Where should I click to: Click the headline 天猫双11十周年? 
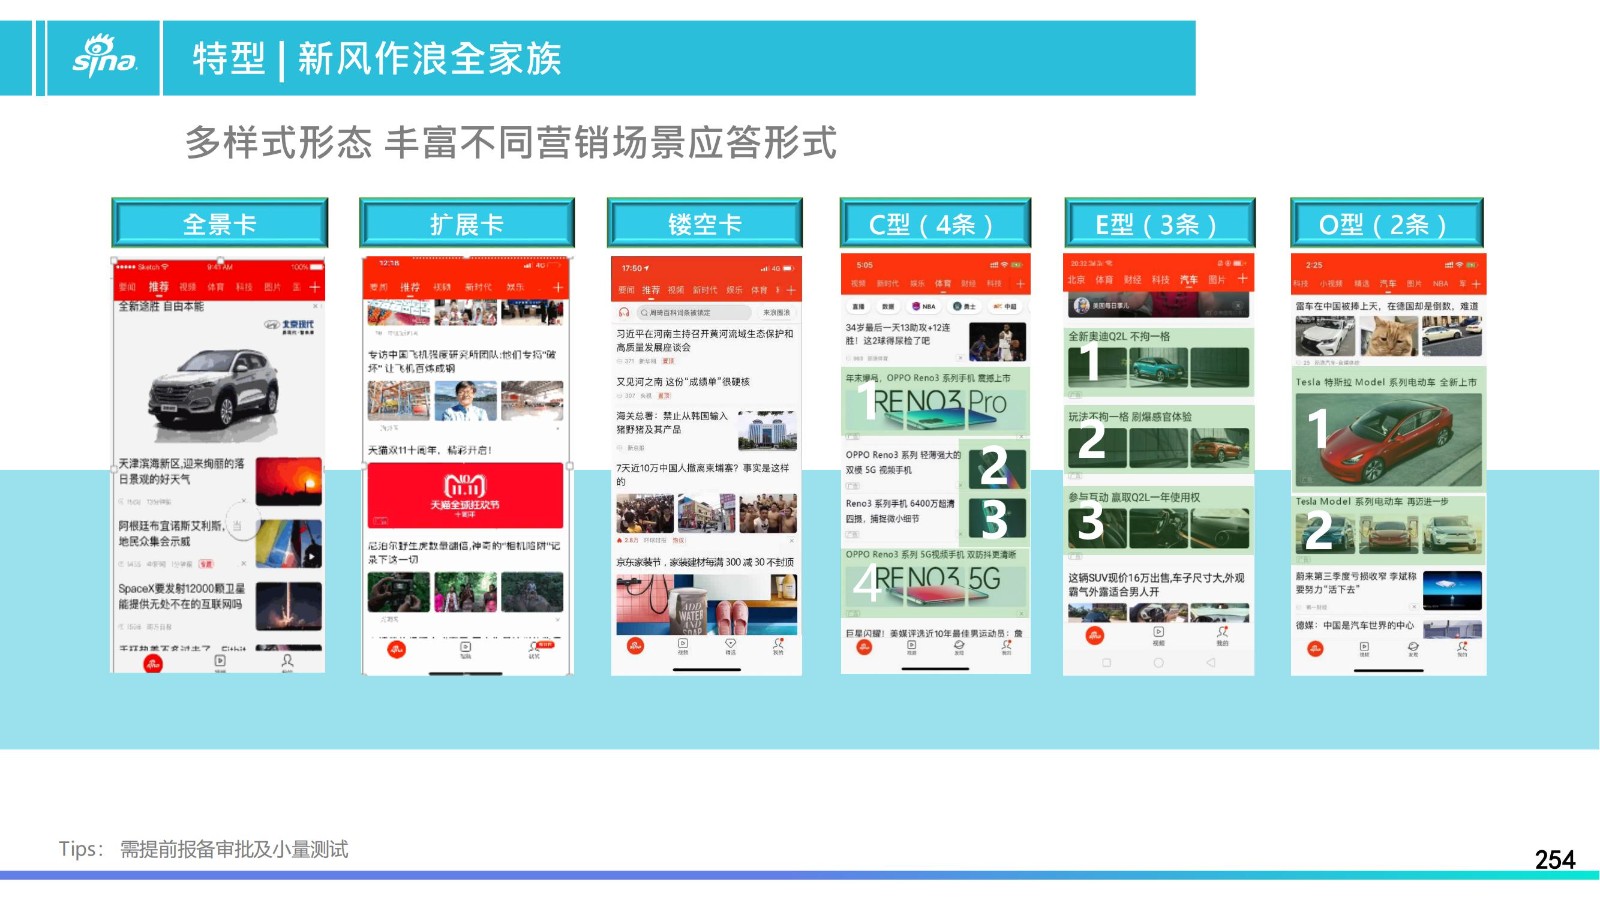click(430, 450)
